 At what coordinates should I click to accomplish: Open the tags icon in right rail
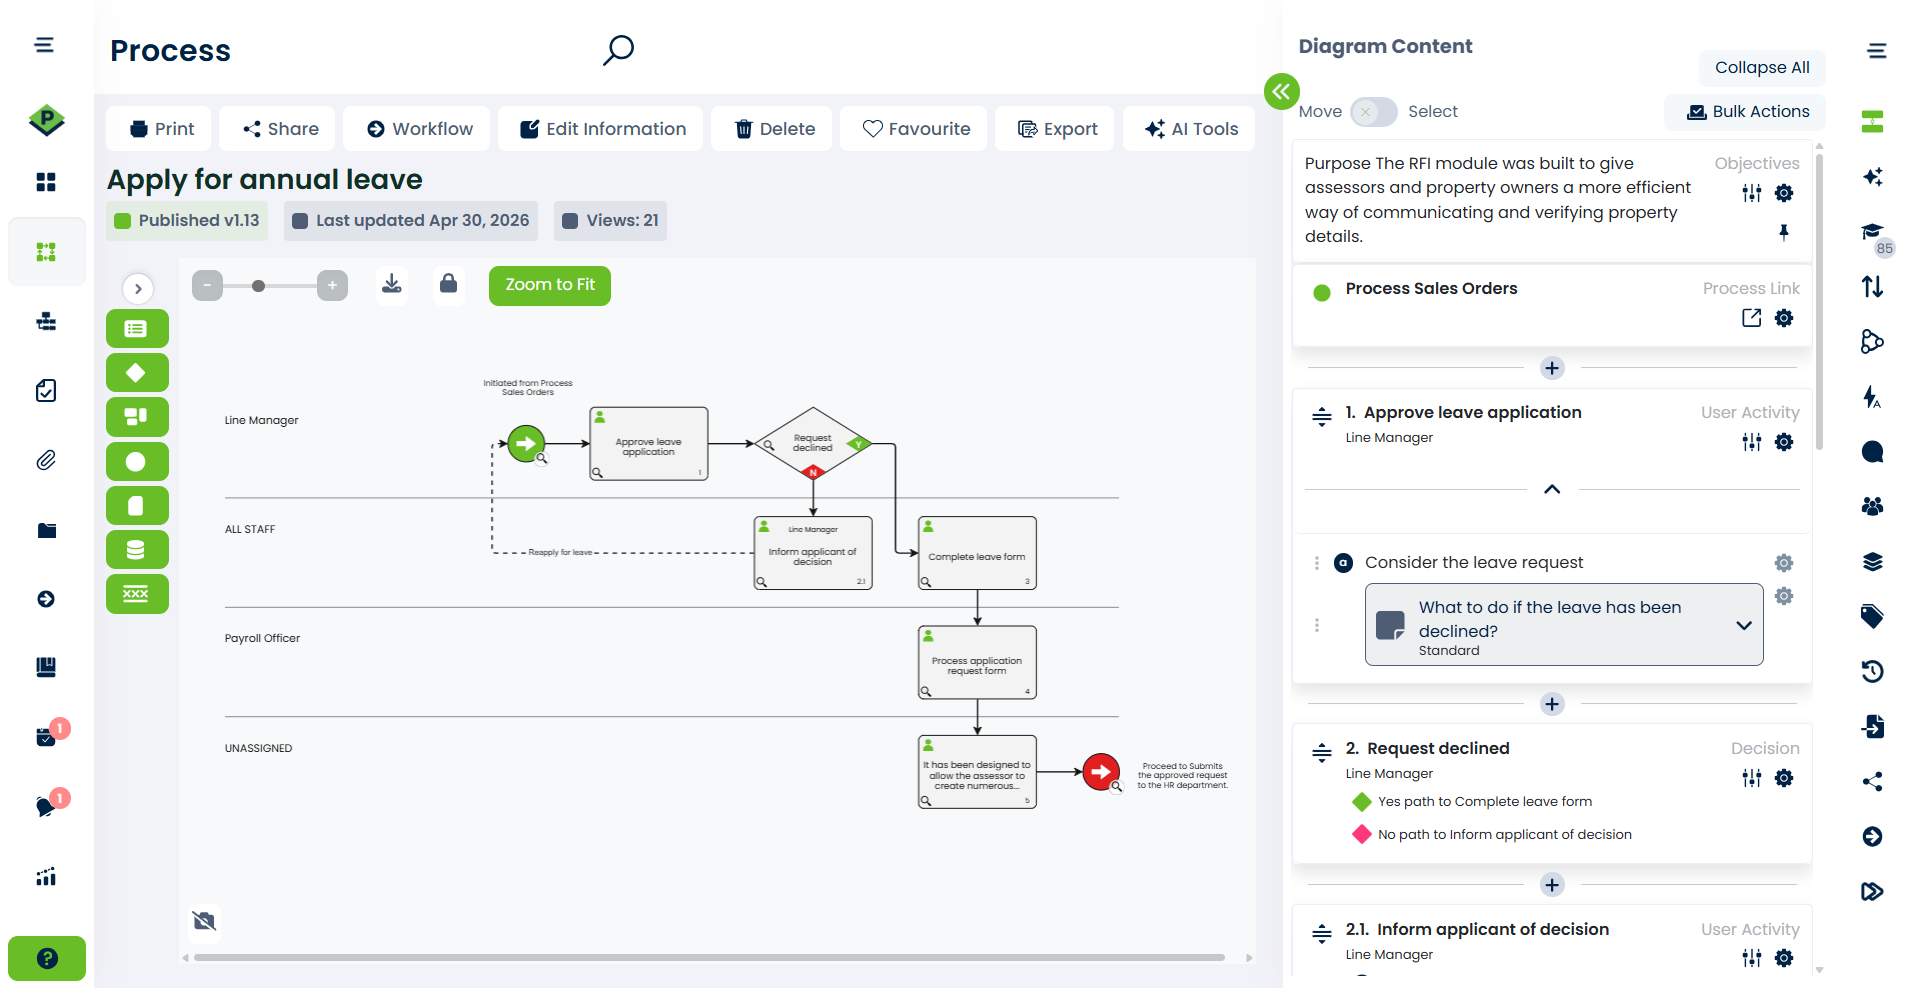(x=1873, y=616)
